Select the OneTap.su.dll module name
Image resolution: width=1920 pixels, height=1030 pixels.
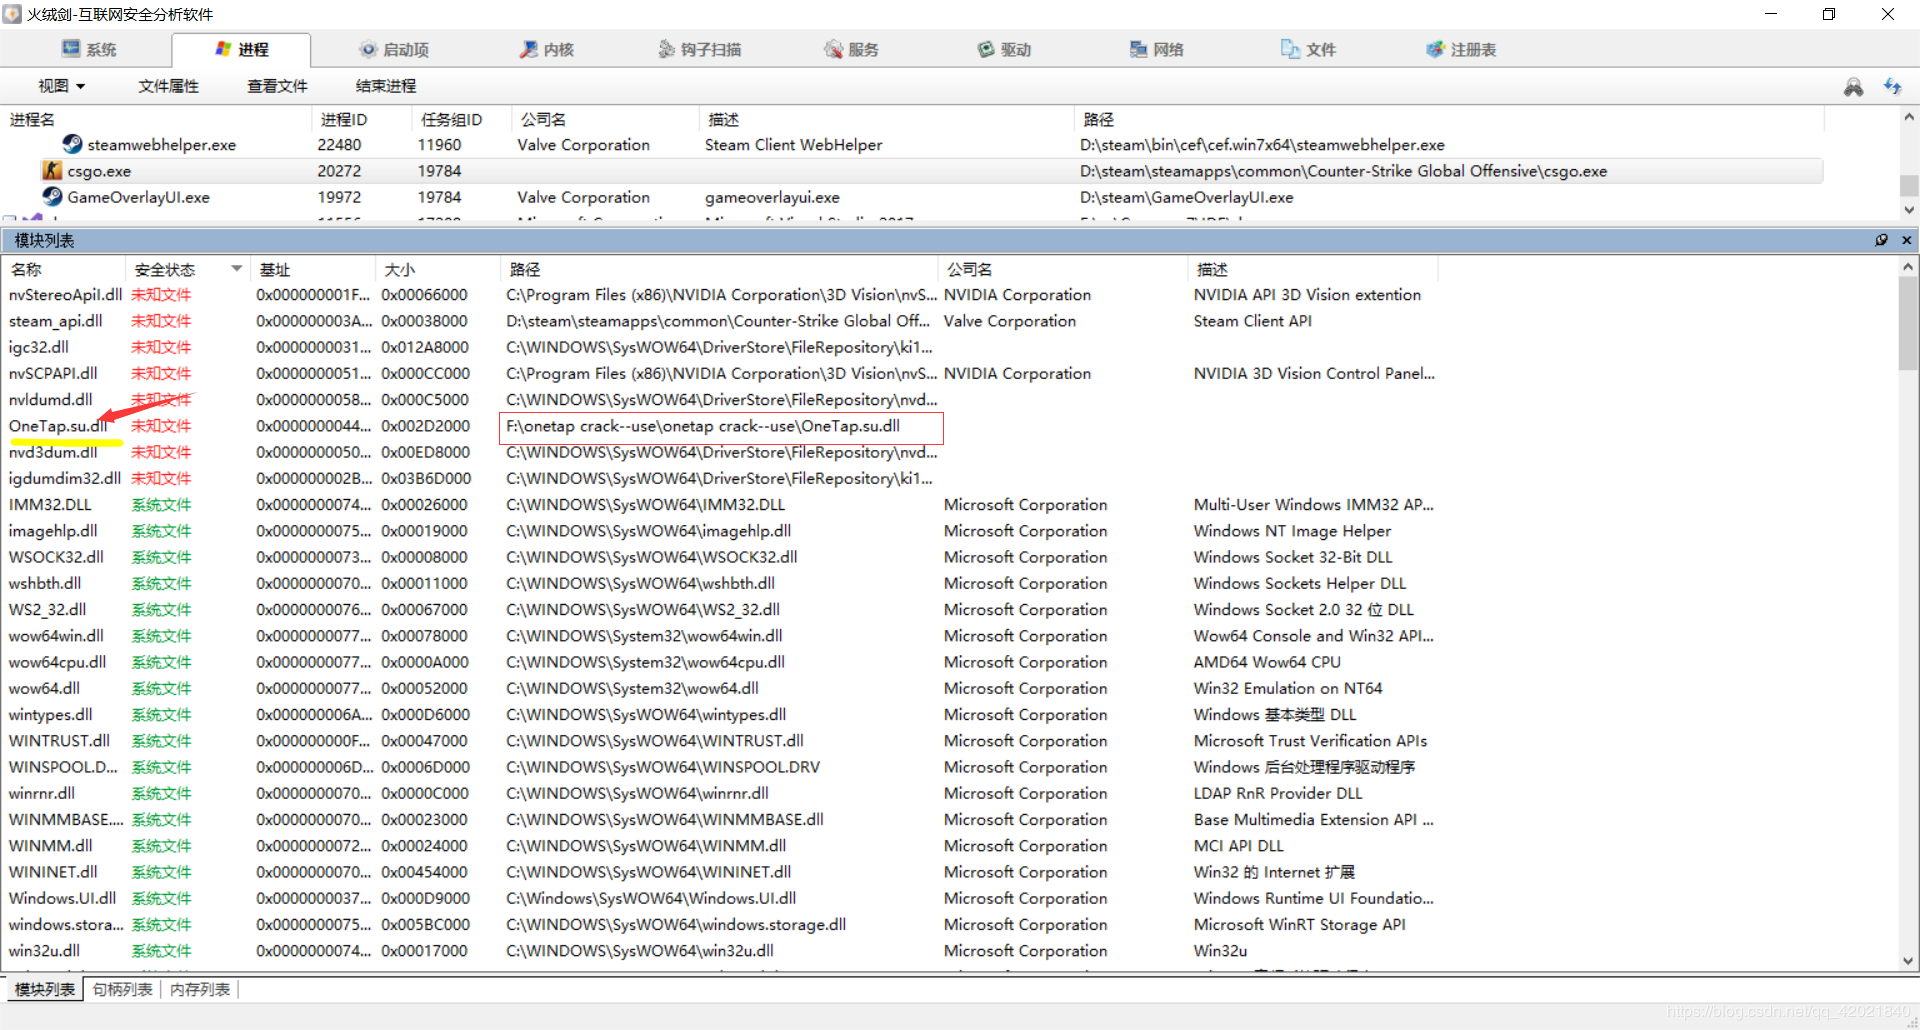[x=58, y=426]
